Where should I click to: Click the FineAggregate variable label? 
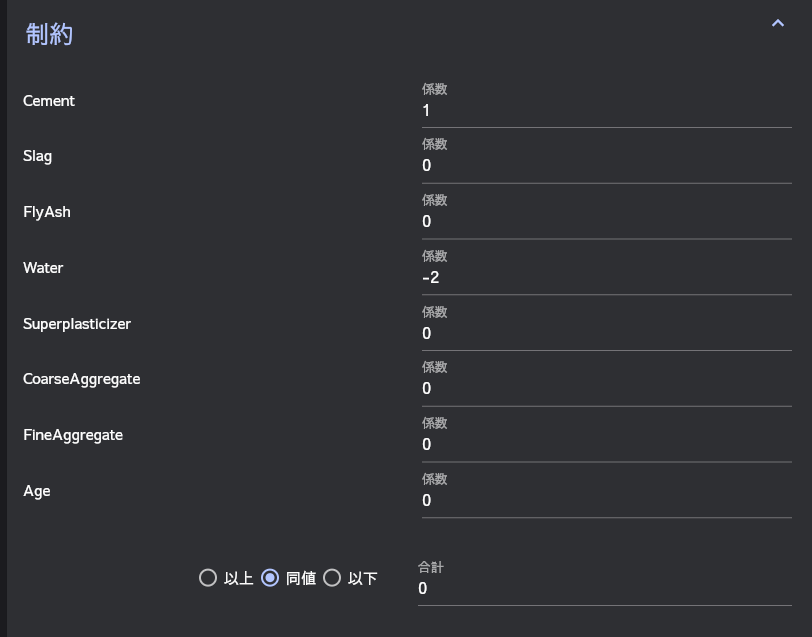73,435
